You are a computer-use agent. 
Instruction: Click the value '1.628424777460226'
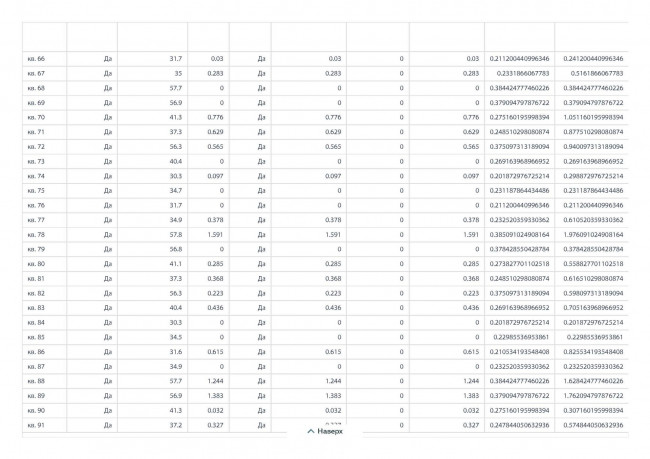click(x=593, y=381)
